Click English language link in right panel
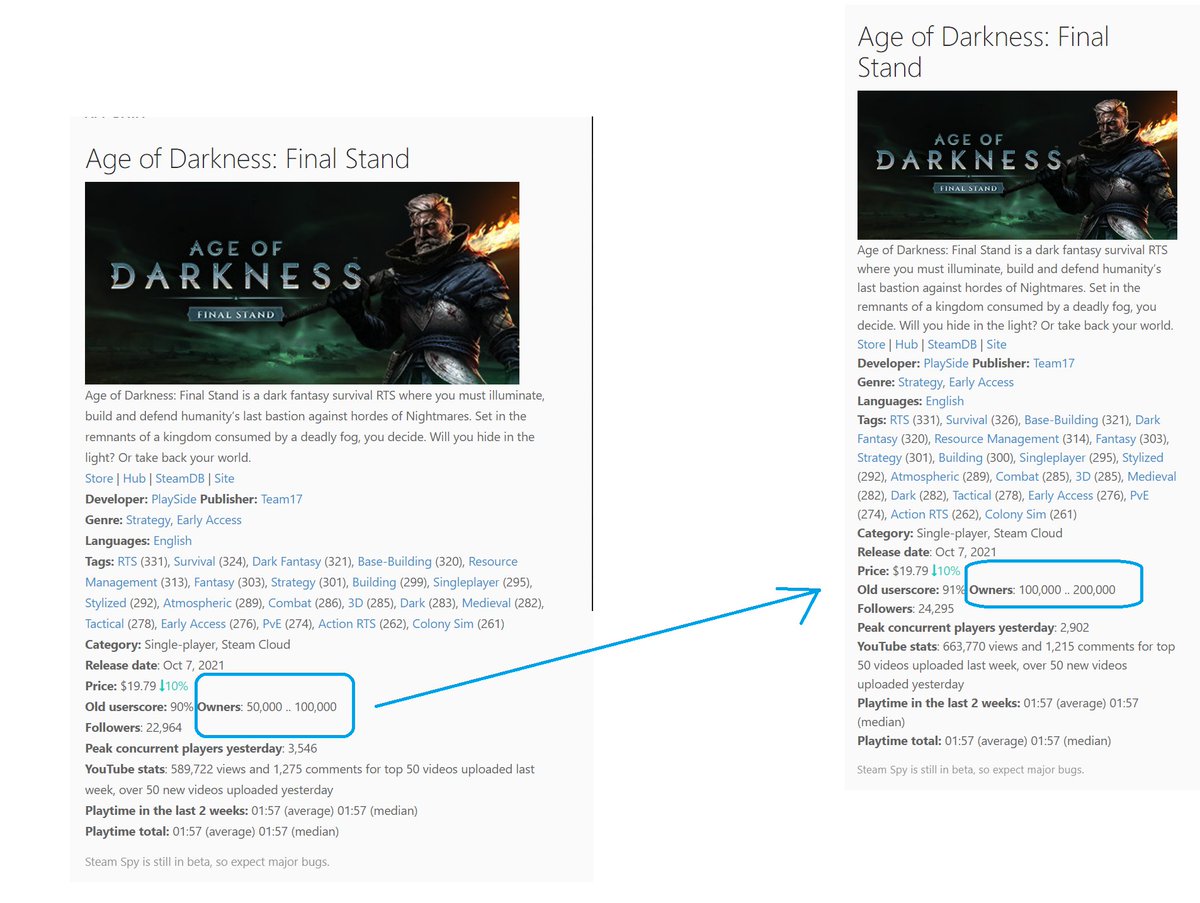Viewport: 1200px width, 903px height. point(944,401)
